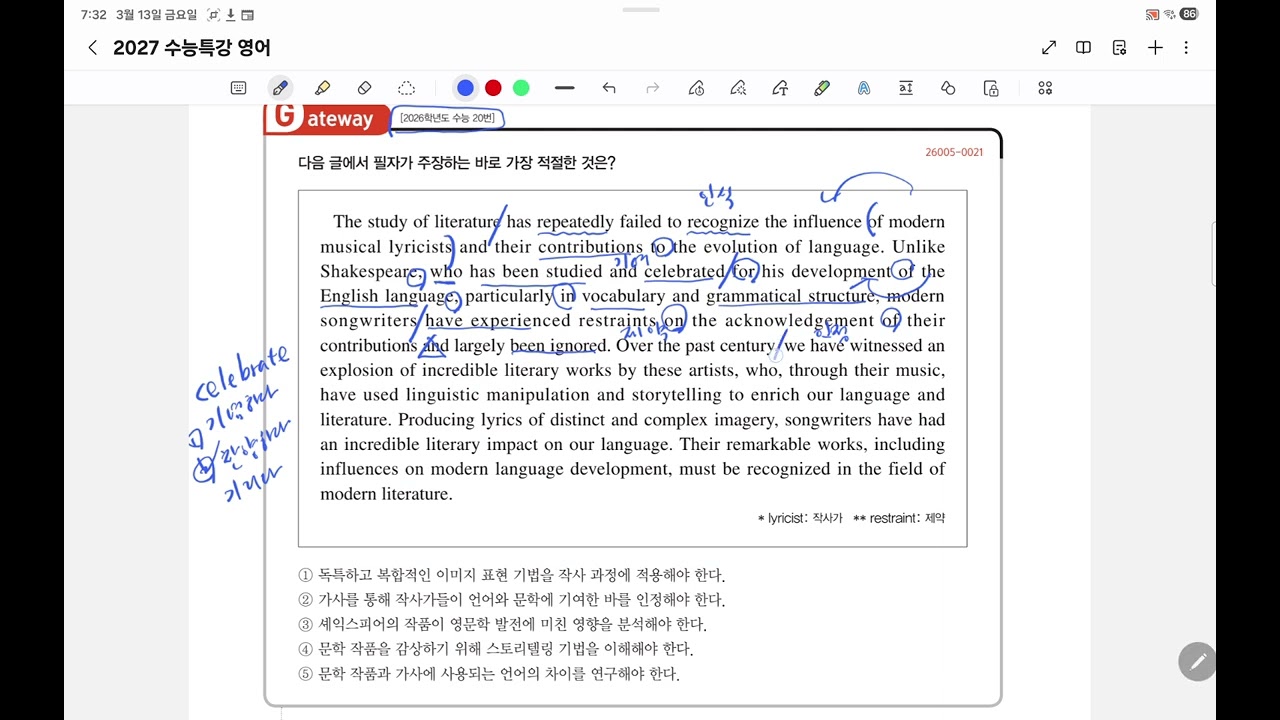Toggle the page lock icon
The height and width of the screenshot is (720, 1280).
(991, 88)
